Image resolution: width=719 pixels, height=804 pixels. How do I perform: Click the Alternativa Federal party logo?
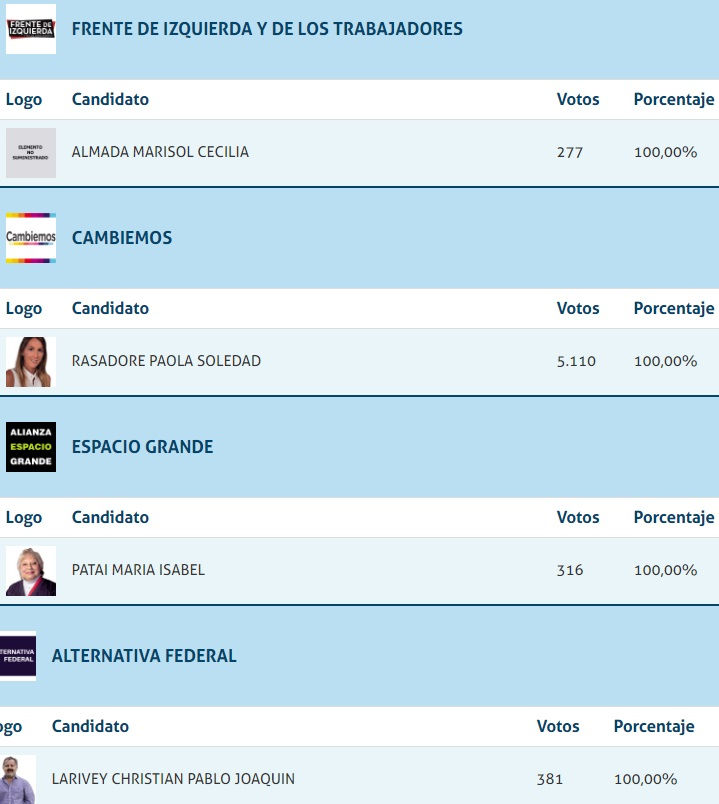[18, 656]
